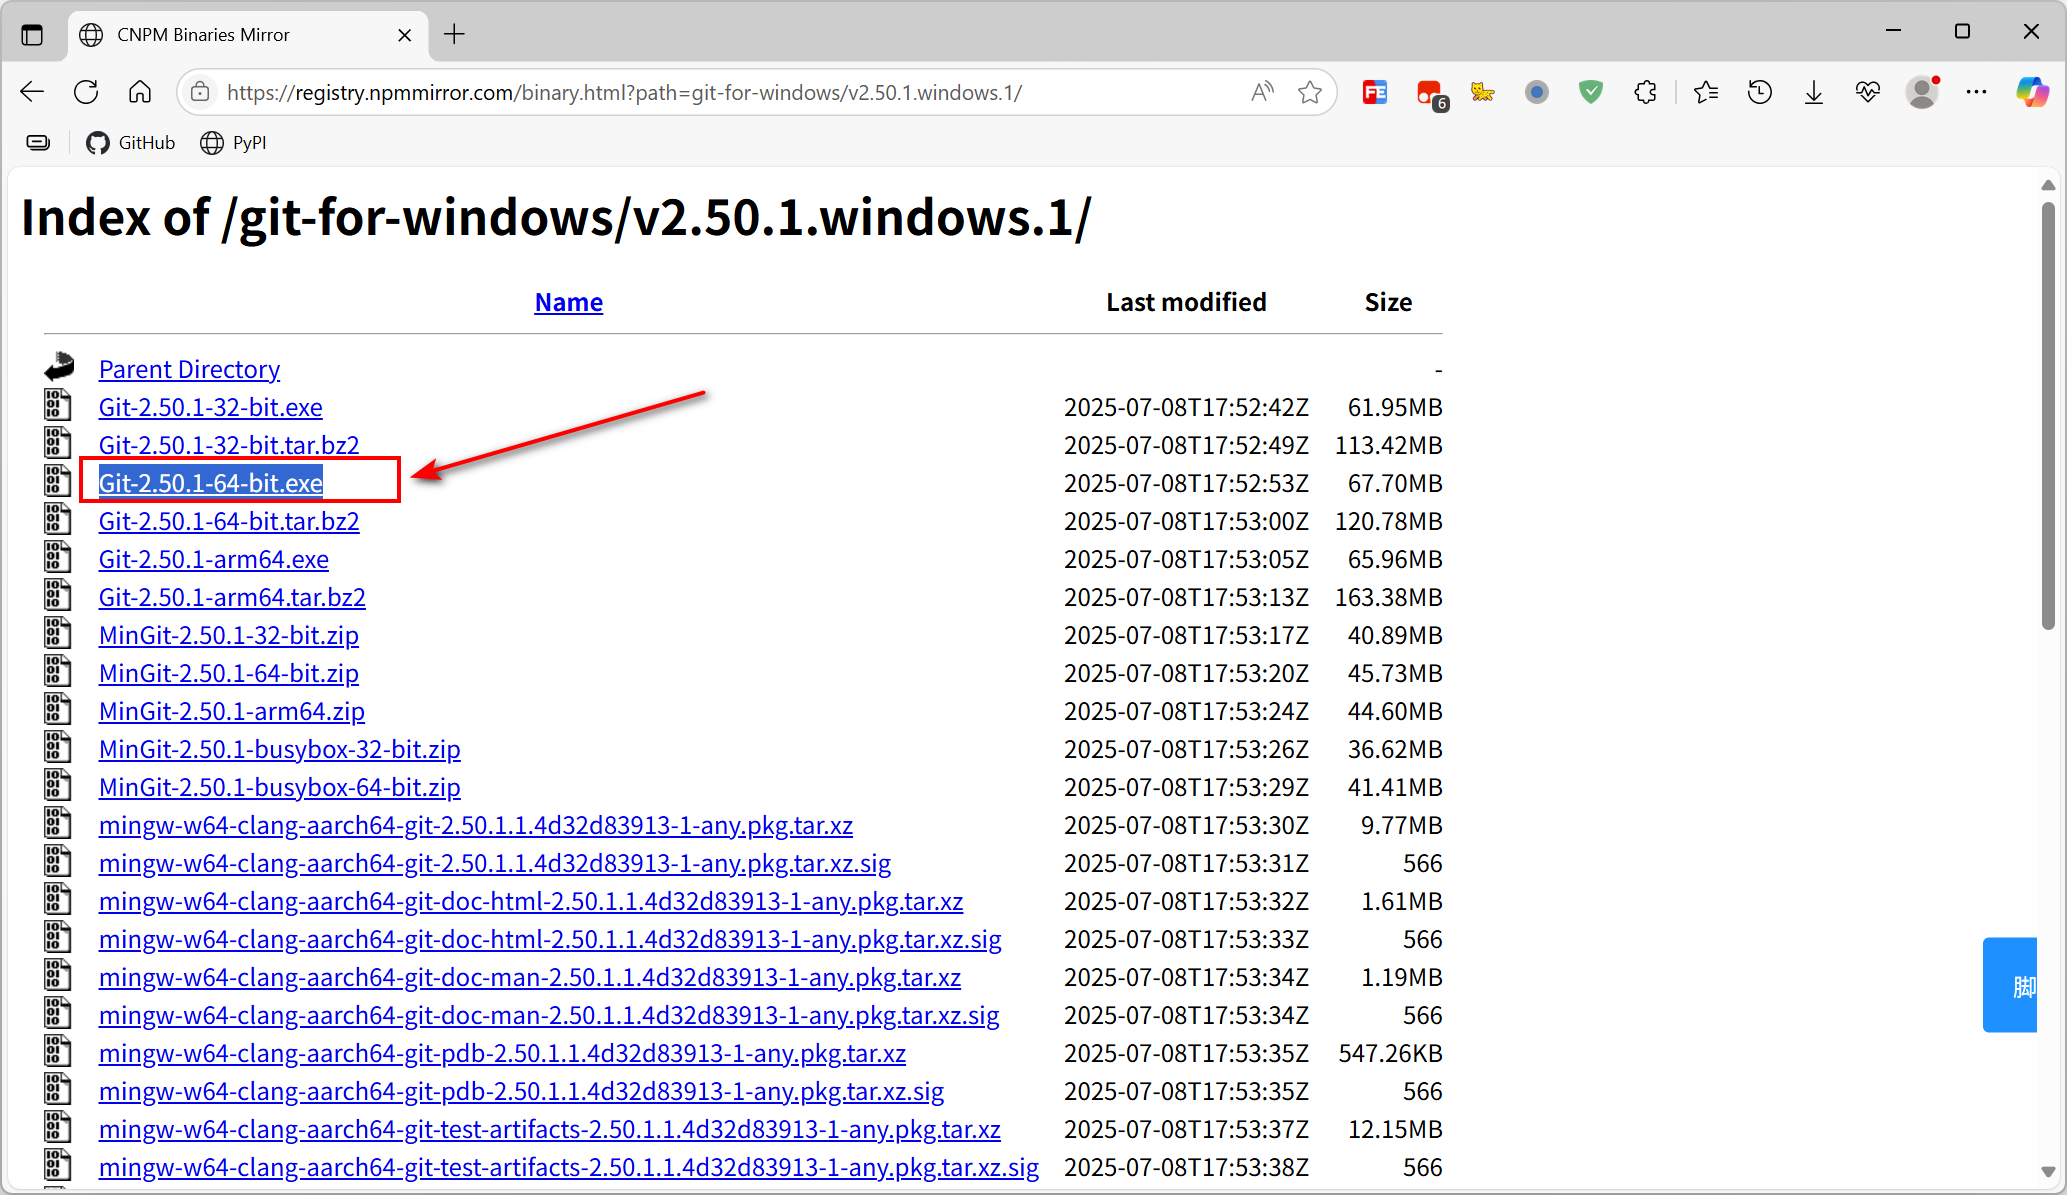This screenshot has height=1195, width=2067.
Task: Download Git-2.50.1-64-bit.tar.bz2
Action: click(228, 521)
